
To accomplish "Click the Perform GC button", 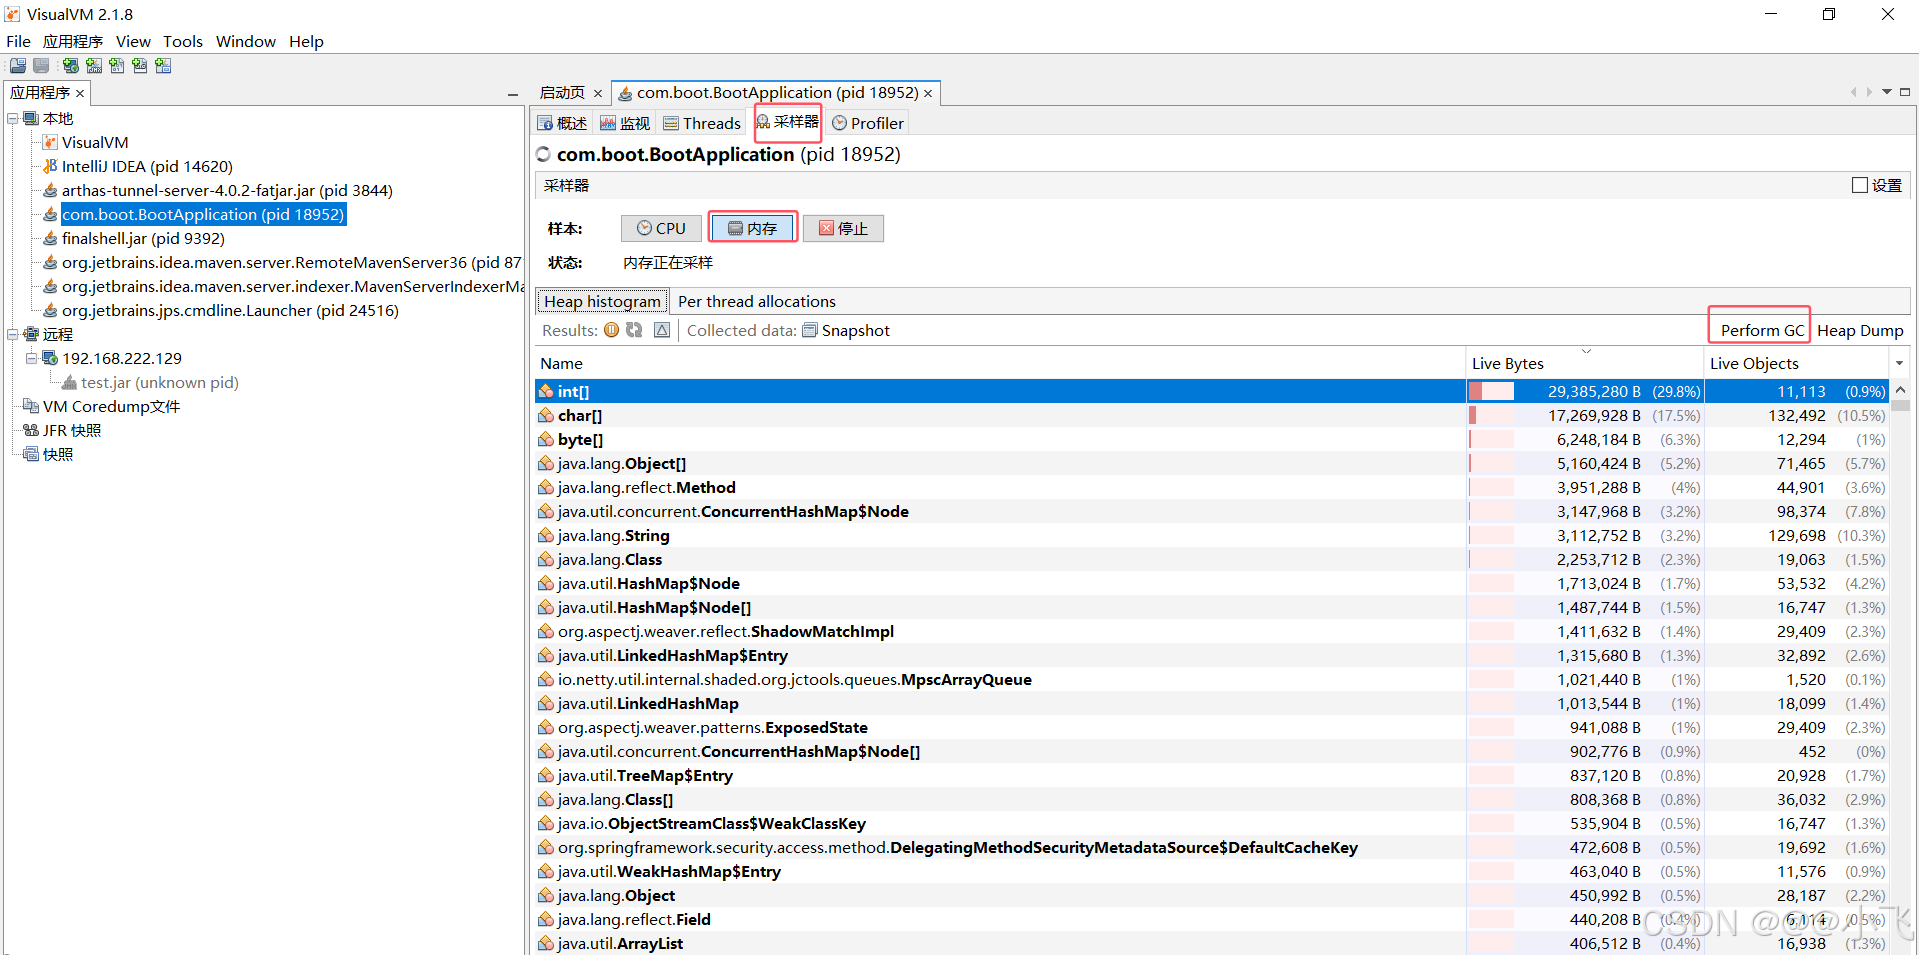I will pyautogui.click(x=1762, y=330).
